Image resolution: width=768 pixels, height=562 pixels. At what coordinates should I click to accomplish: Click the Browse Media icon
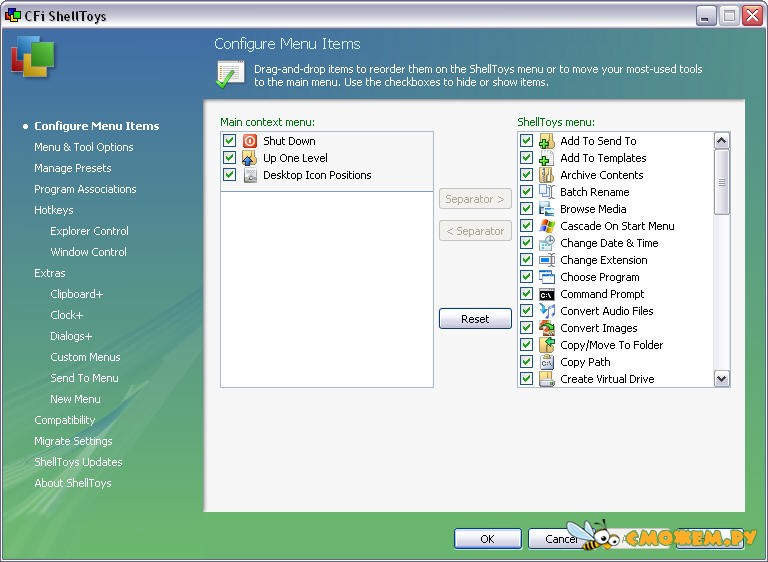tap(547, 209)
